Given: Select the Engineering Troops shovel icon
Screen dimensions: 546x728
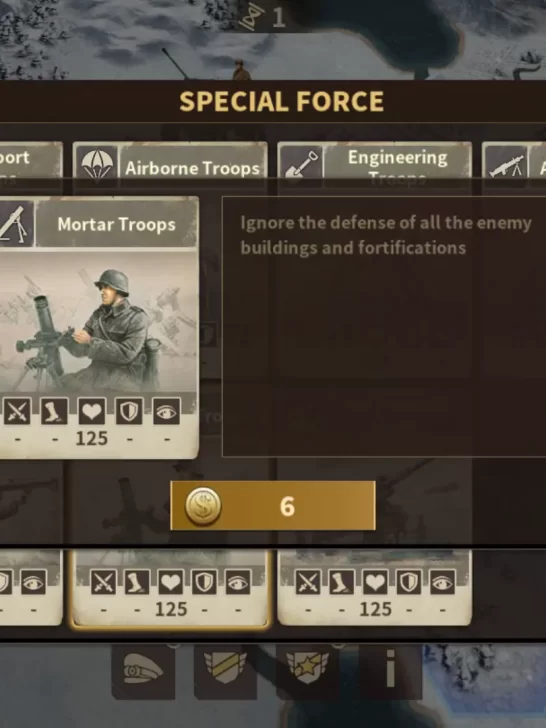Looking at the screenshot, I should (301, 165).
